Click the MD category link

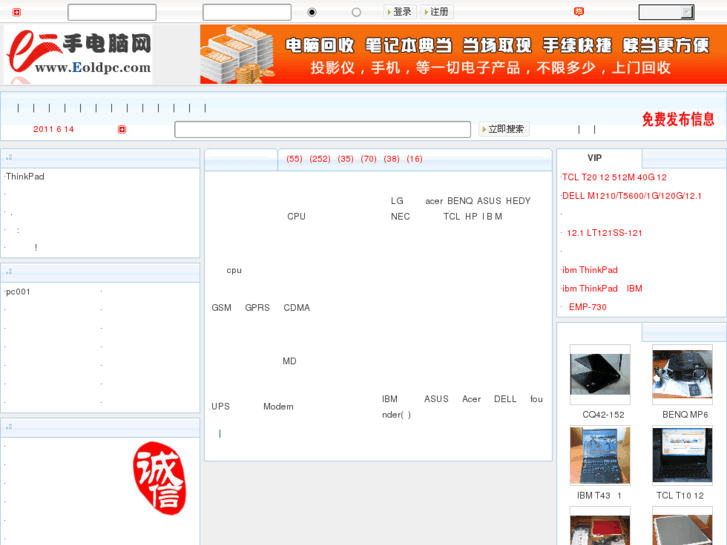click(289, 361)
